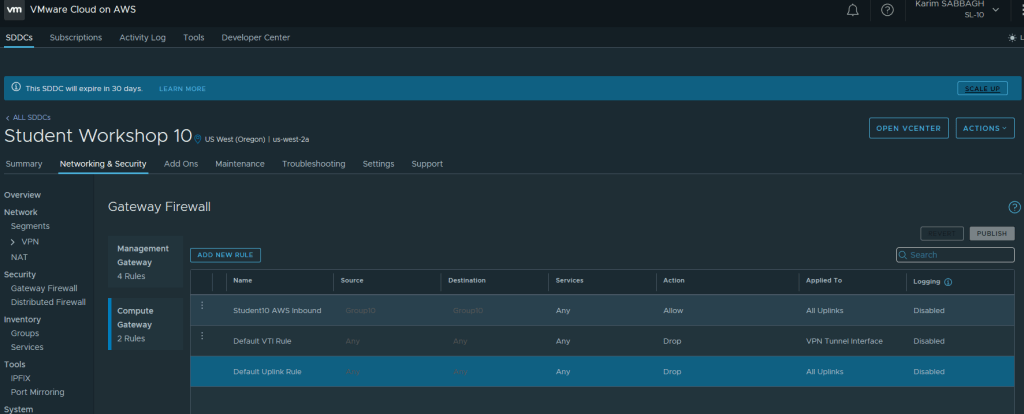
Task: Click the Open vCenter button
Action: click(908, 128)
